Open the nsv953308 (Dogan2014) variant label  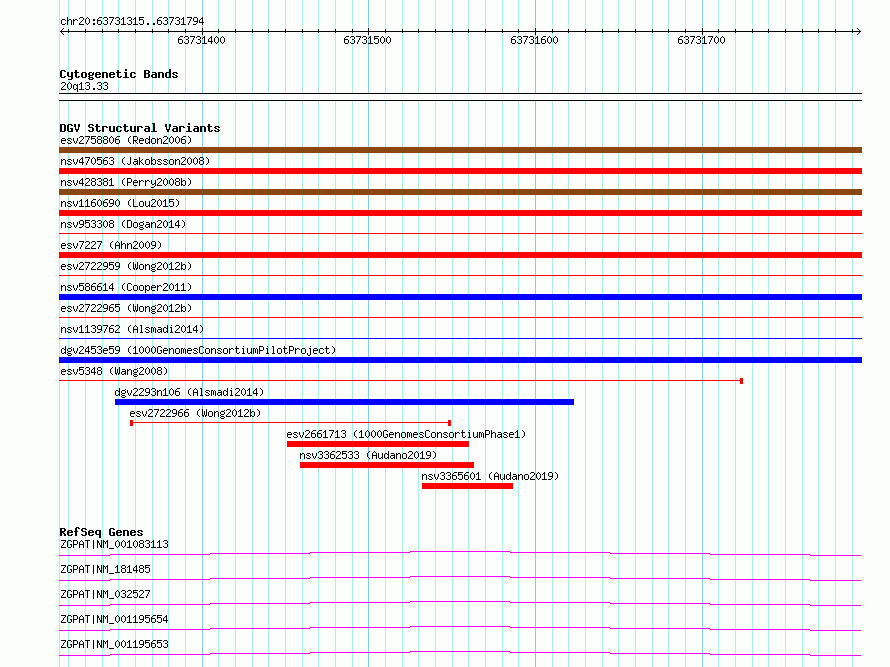[x=123, y=224]
